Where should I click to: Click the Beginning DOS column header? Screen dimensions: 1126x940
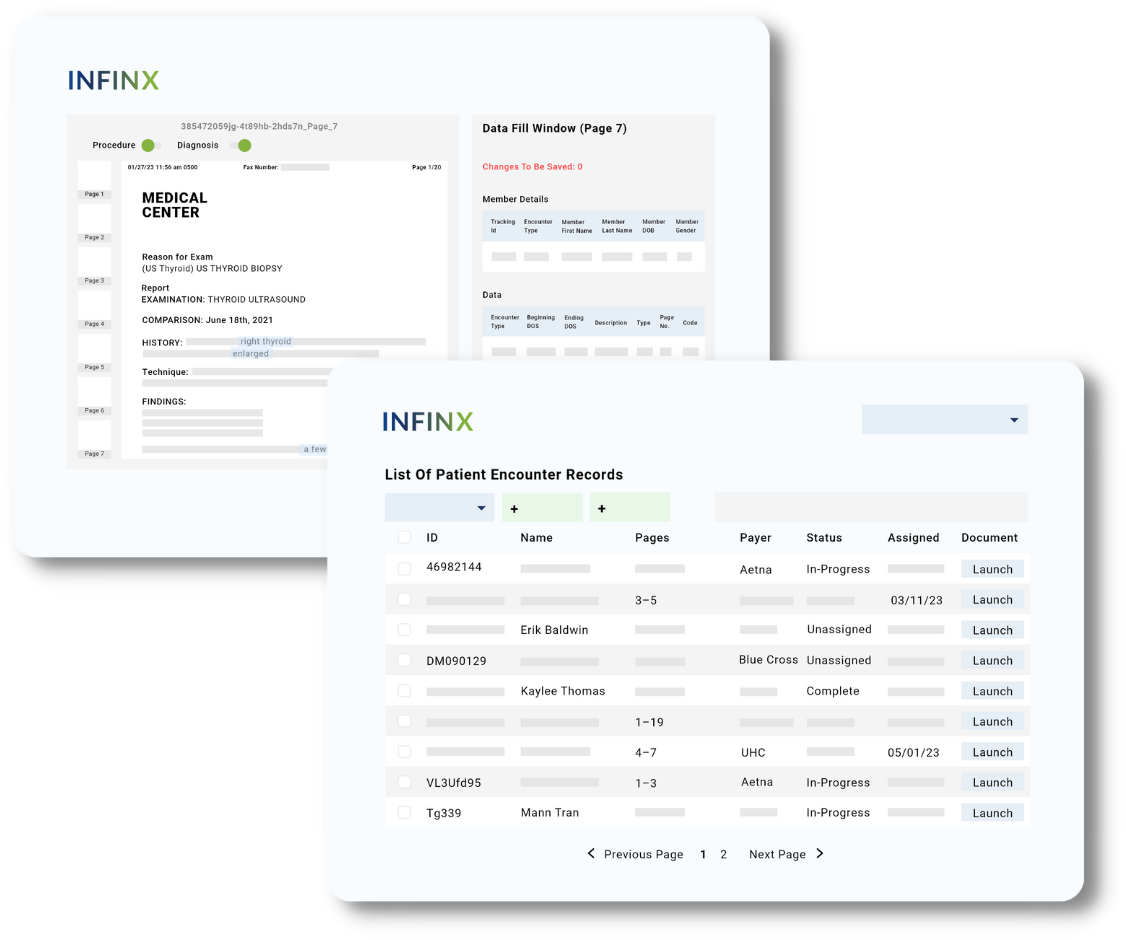541,322
